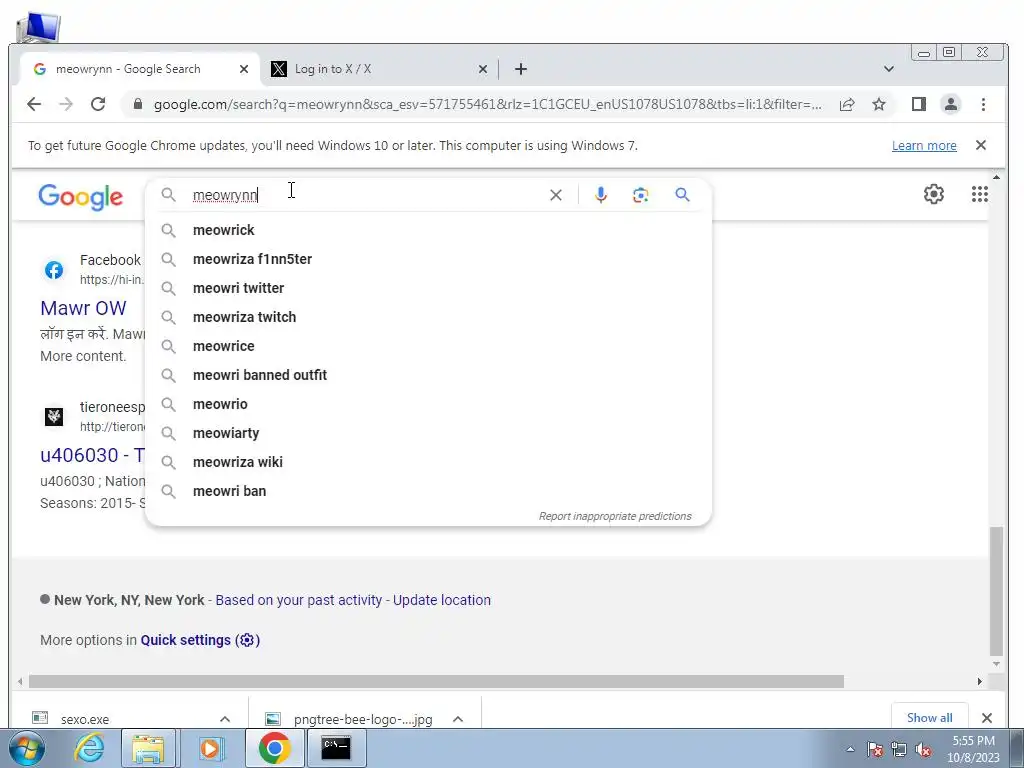The height and width of the screenshot is (768, 1024).
Task: Click the Google logo
Action: 80,197
